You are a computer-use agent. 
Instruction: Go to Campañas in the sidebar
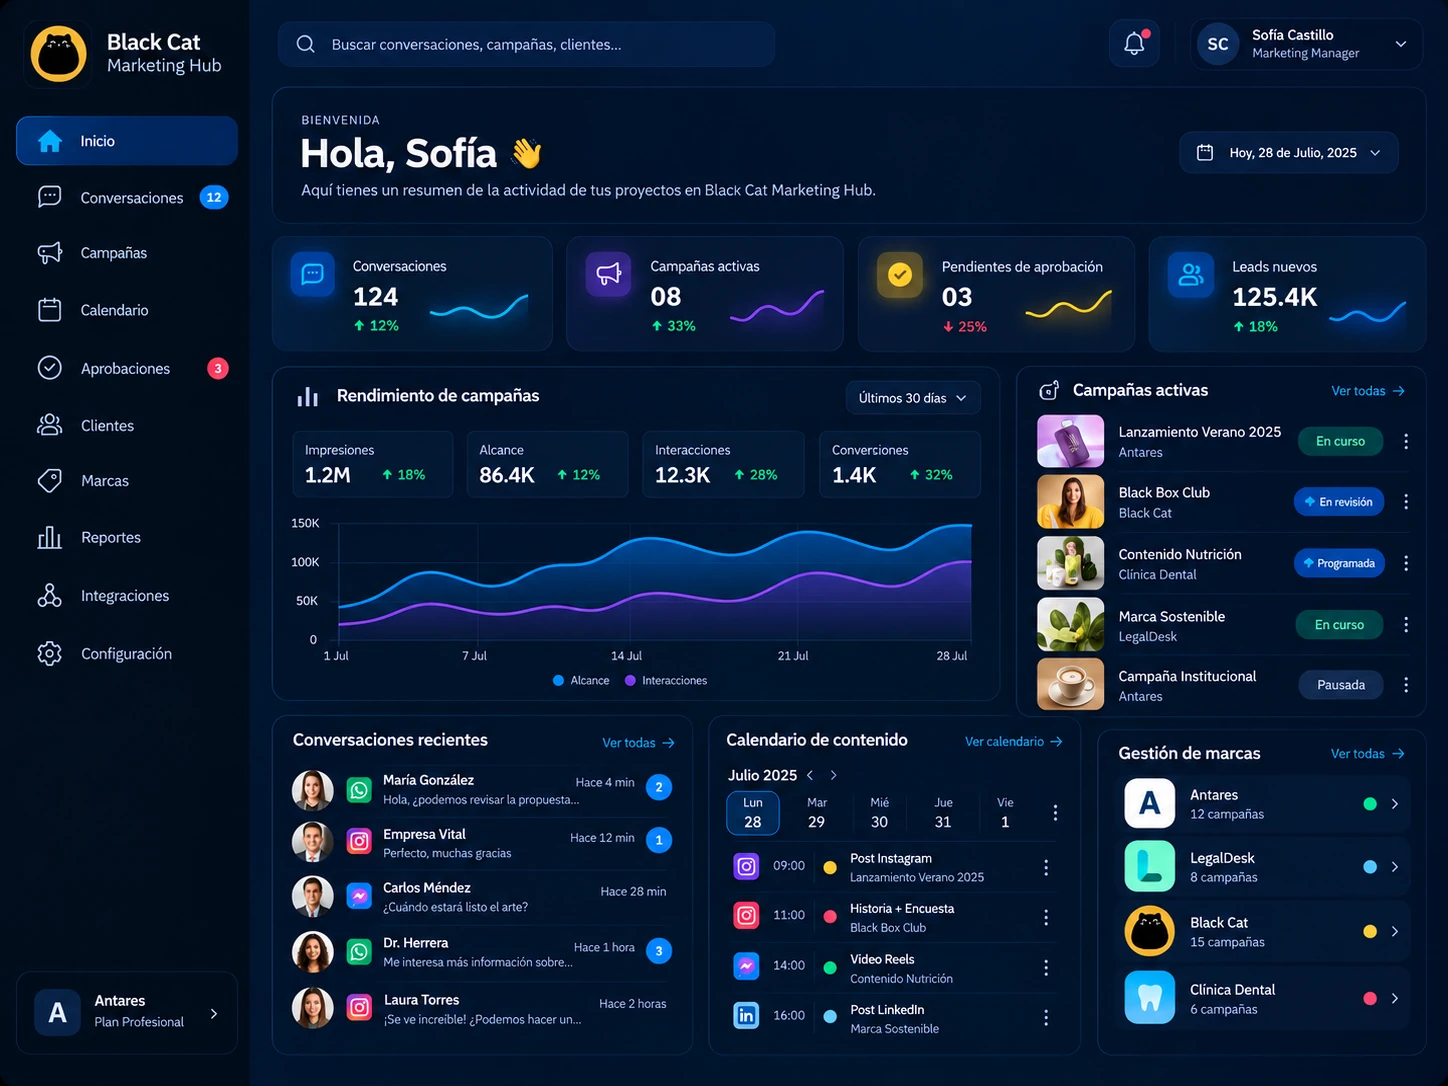pyautogui.click(x=127, y=253)
